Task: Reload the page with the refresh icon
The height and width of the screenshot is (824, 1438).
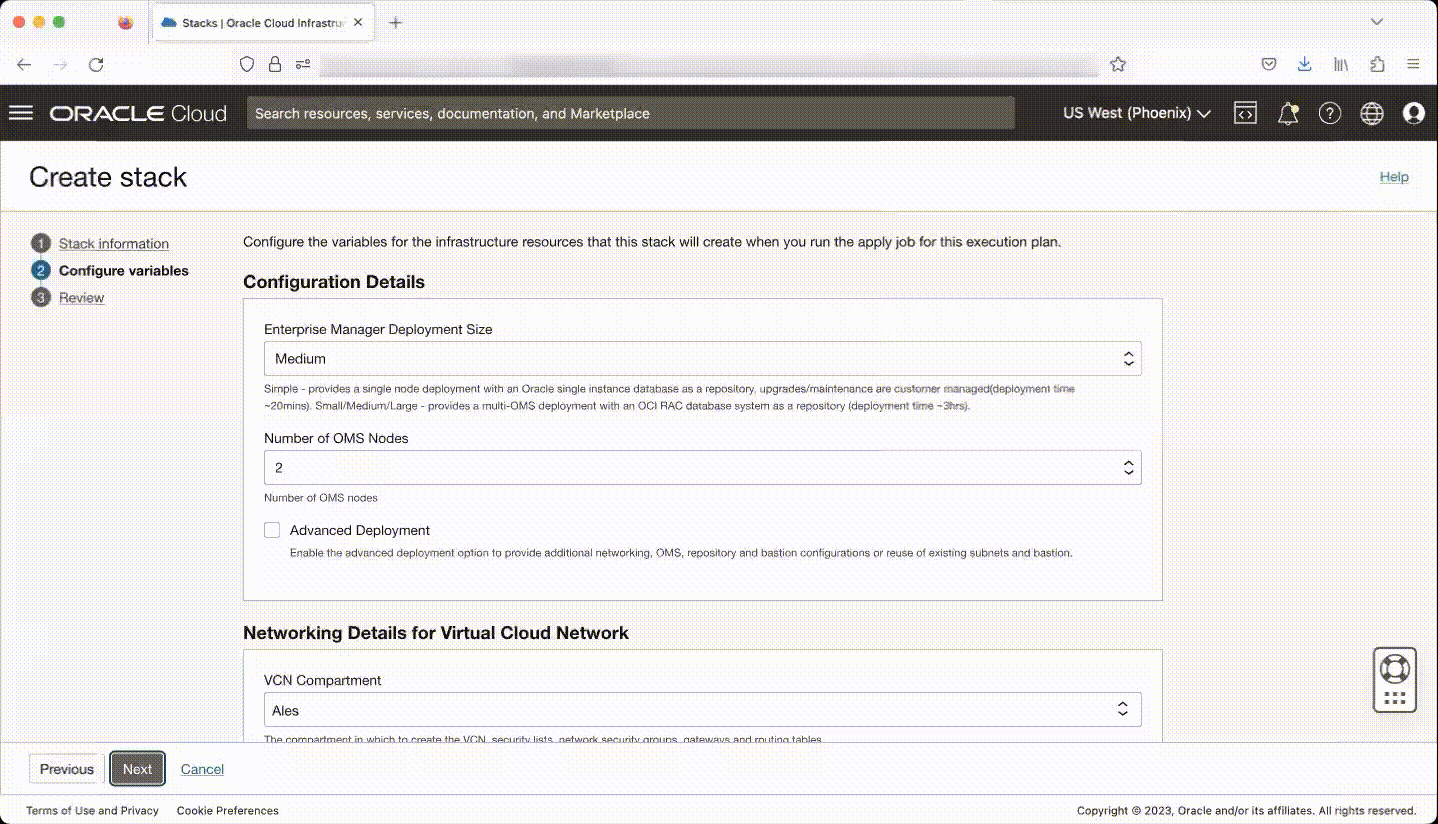Action: pos(96,64)
